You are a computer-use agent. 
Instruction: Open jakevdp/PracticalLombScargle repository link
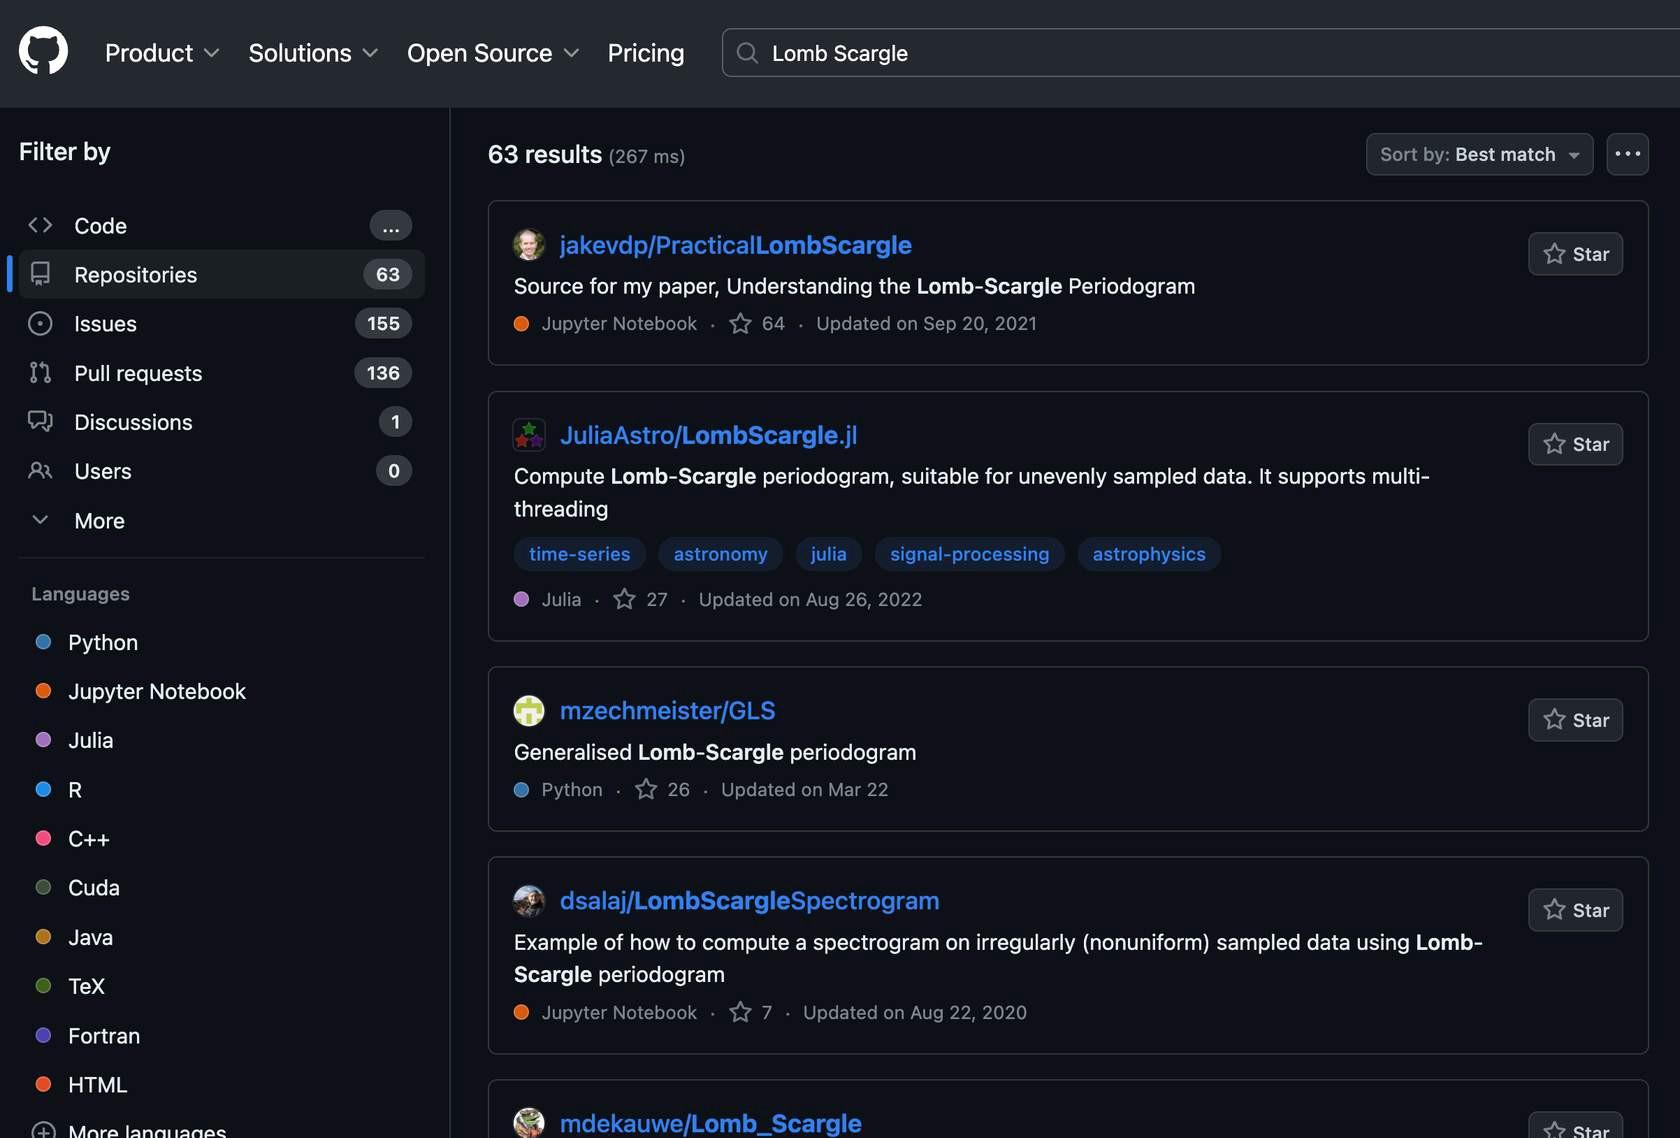tap(735, 245)
